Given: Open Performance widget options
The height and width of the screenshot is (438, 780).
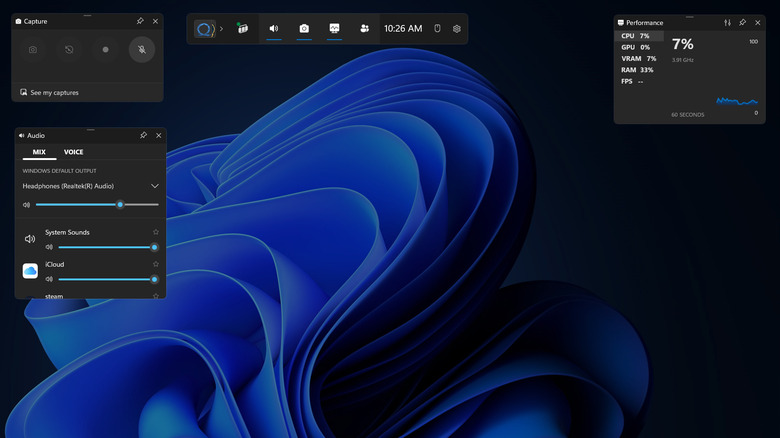Looking at the screenshot, I should pos(727,22).
